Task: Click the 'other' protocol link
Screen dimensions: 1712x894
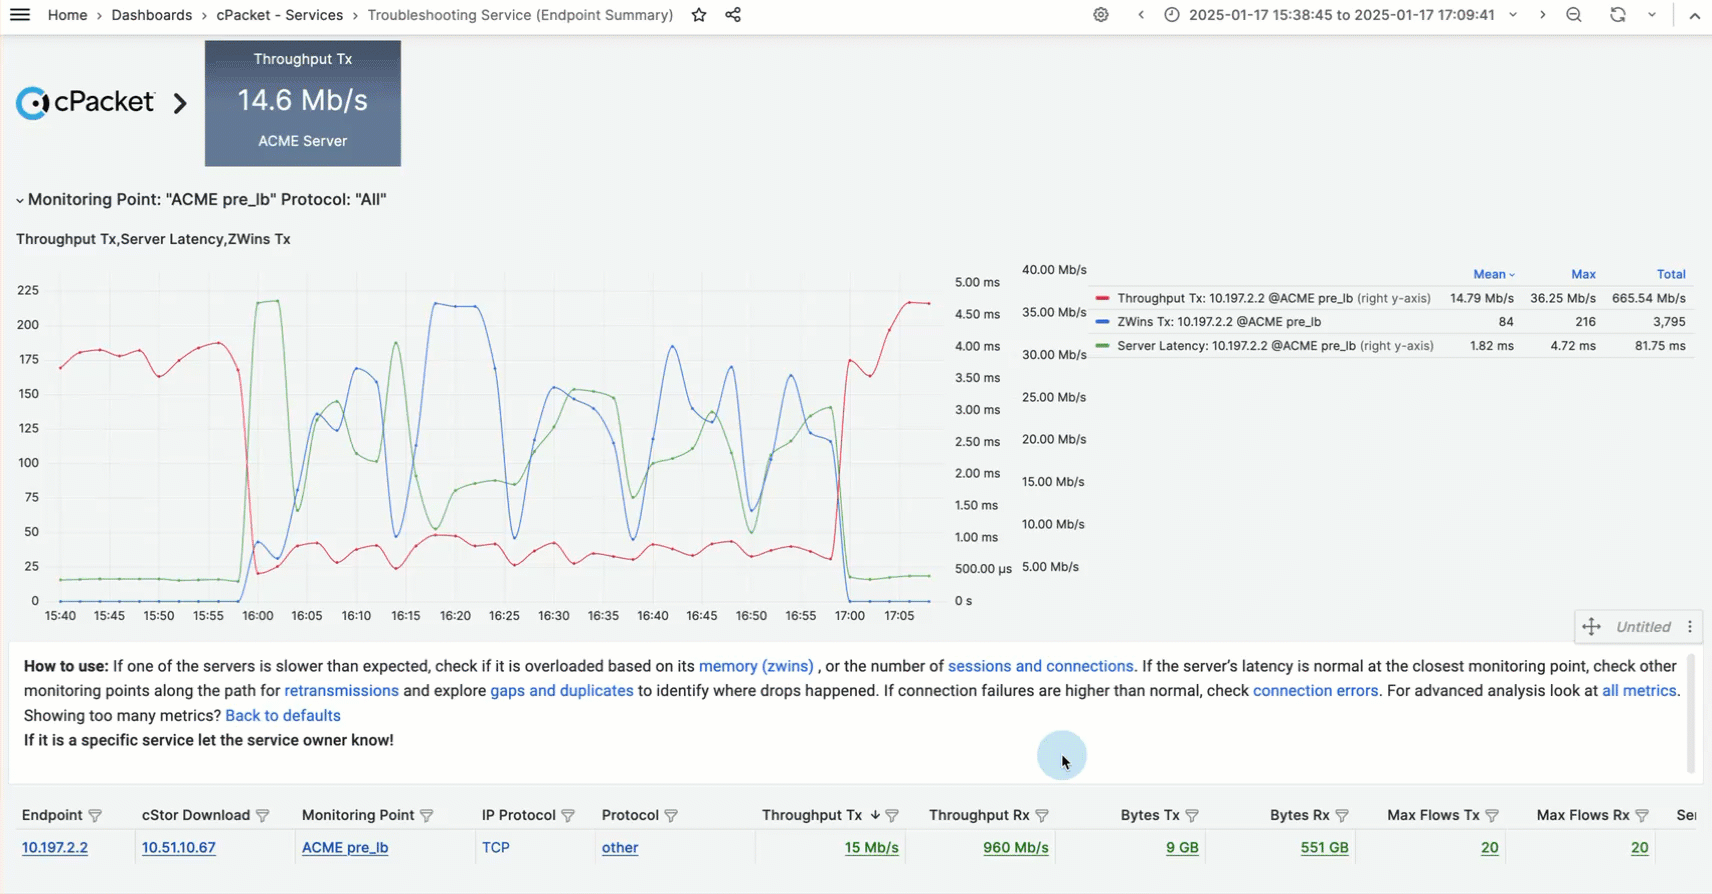Action: [x=620, y=848]
